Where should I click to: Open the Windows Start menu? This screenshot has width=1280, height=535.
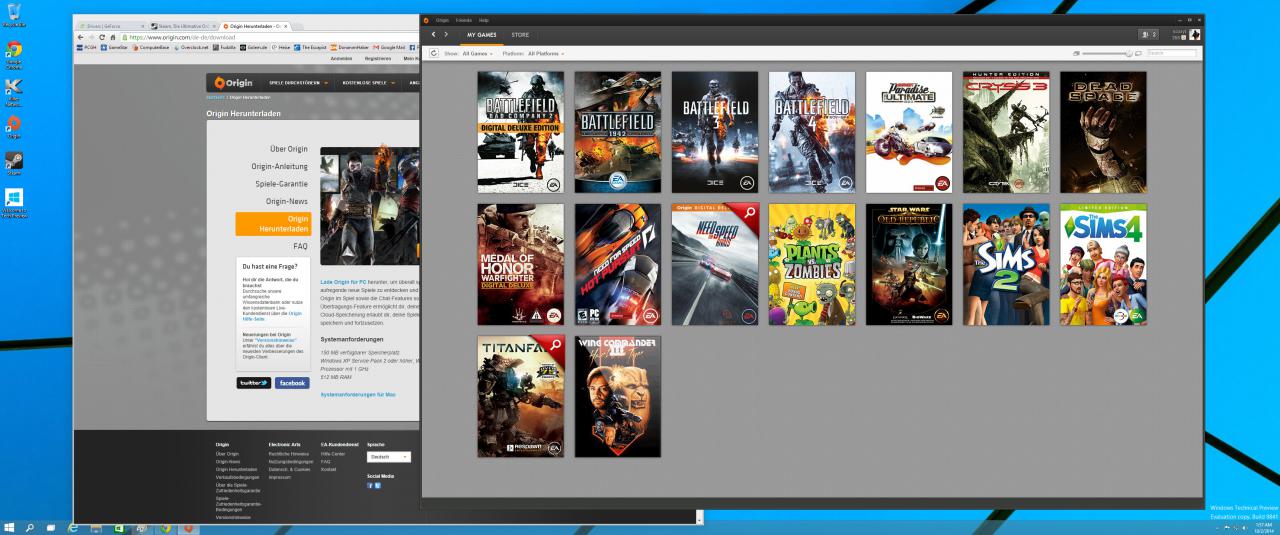click(10, 527)
